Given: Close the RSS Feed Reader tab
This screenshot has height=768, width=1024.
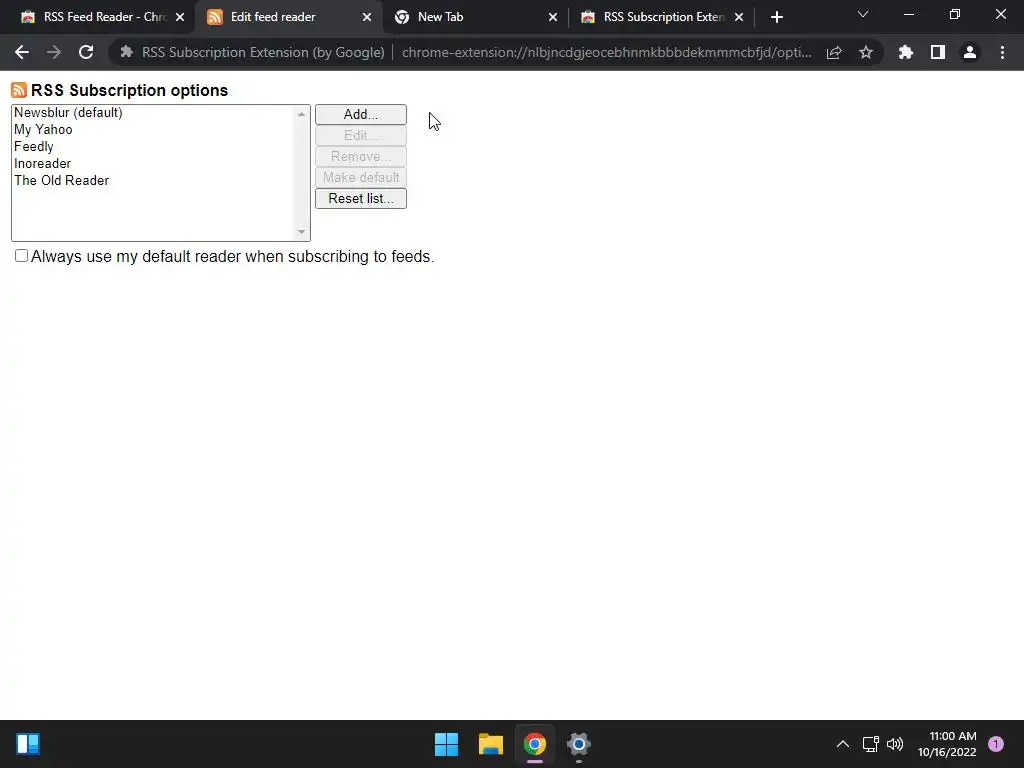Looking at the screenshot, I should 180,17.
